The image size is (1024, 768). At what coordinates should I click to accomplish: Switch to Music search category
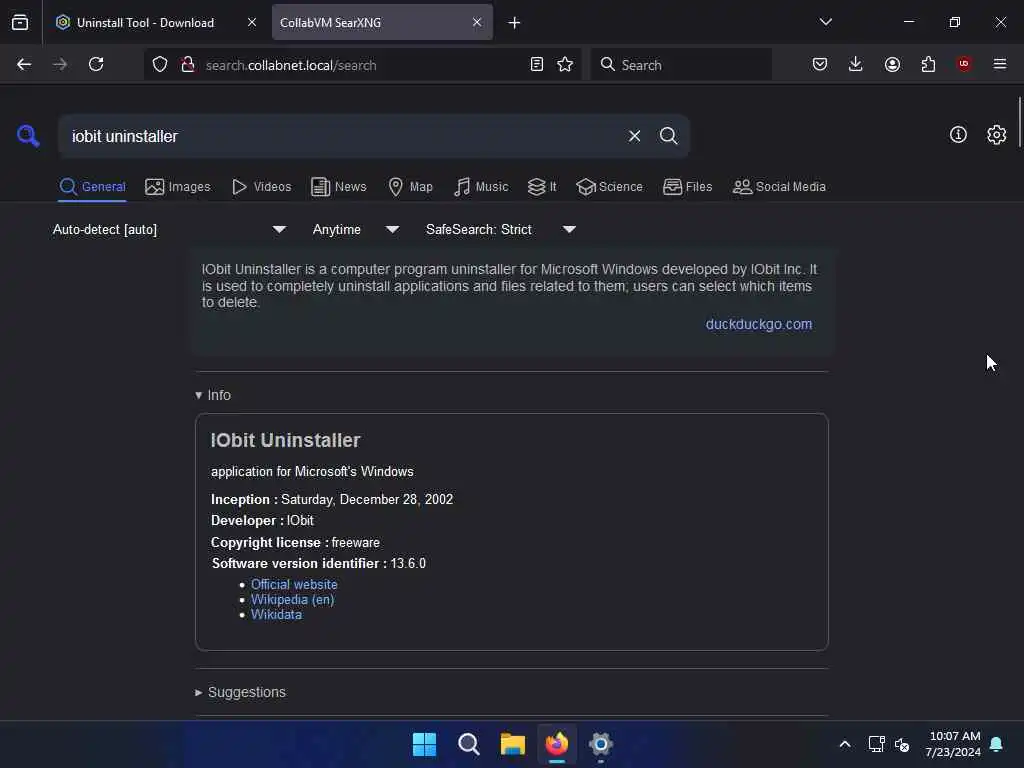pyautogui.click(x=481, y=187)
